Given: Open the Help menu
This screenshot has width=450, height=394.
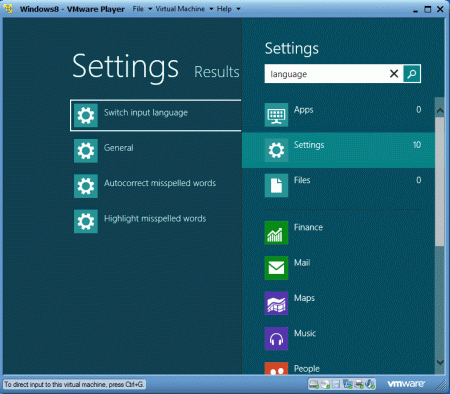Looking at the screenshot, I should [x=224, y=9].
